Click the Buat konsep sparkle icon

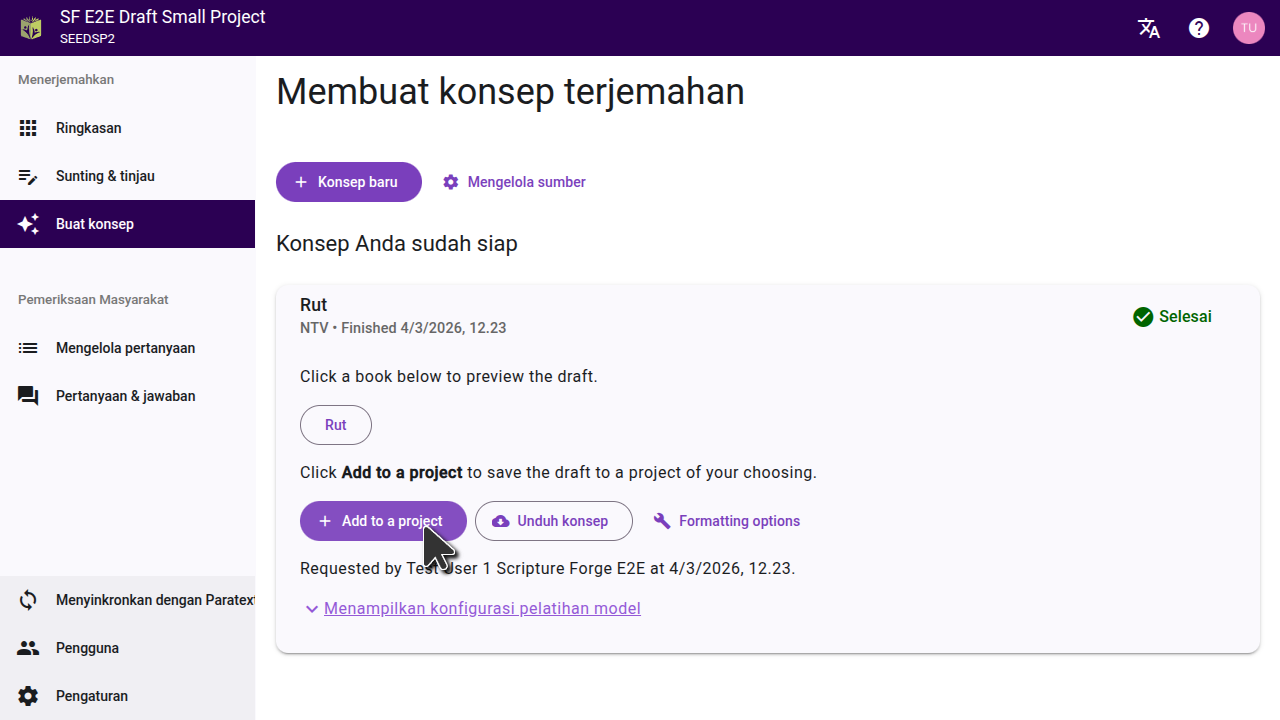tap(28, 224)
